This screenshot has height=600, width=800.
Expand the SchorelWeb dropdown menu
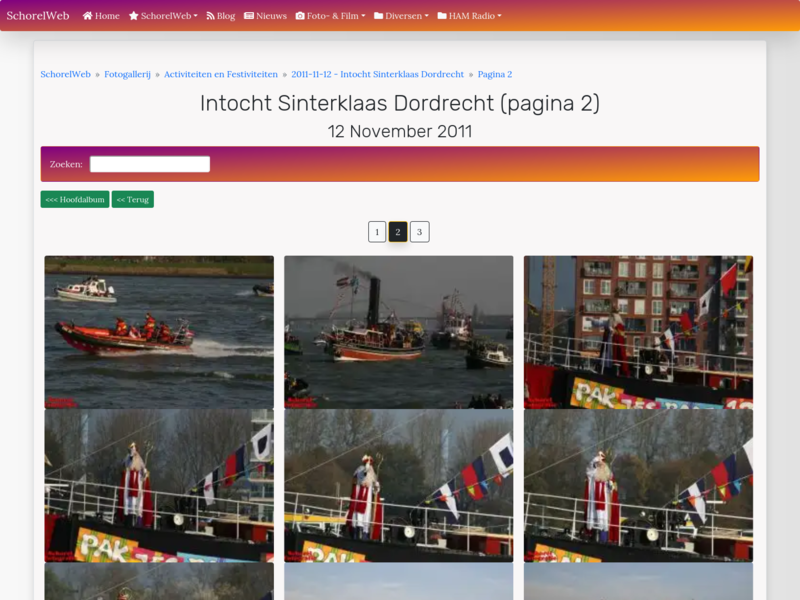pos(163,16)
